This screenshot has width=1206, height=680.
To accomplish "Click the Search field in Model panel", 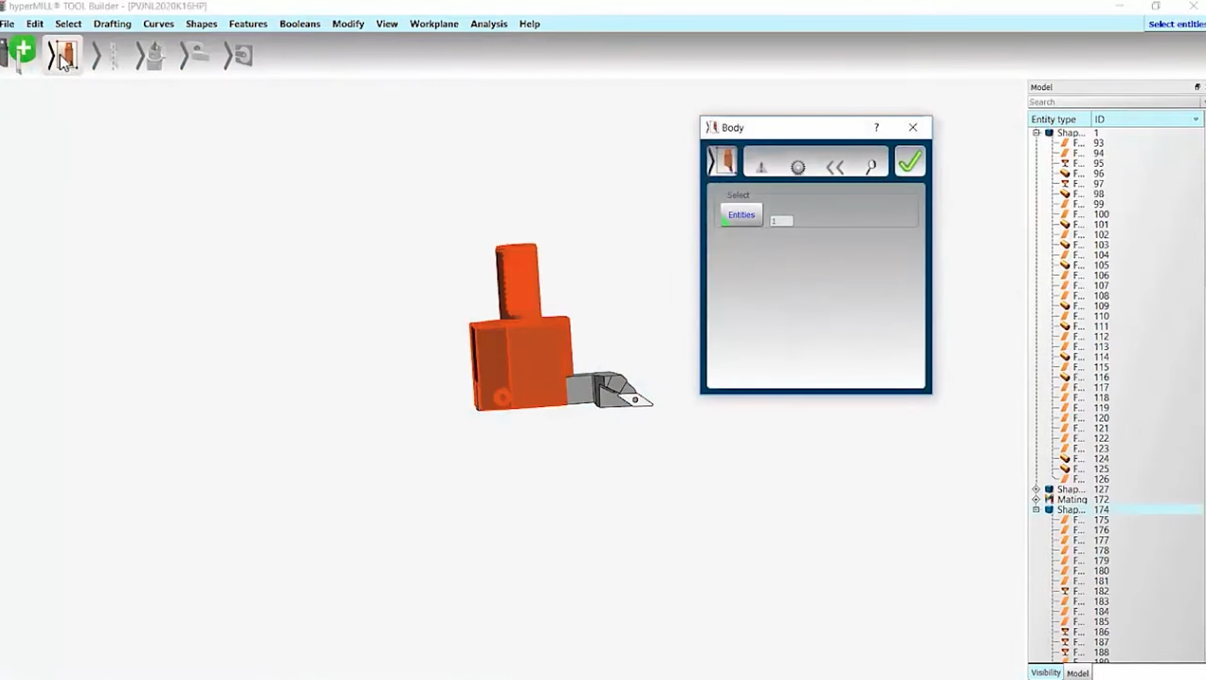I will [x=1112, y=102].
